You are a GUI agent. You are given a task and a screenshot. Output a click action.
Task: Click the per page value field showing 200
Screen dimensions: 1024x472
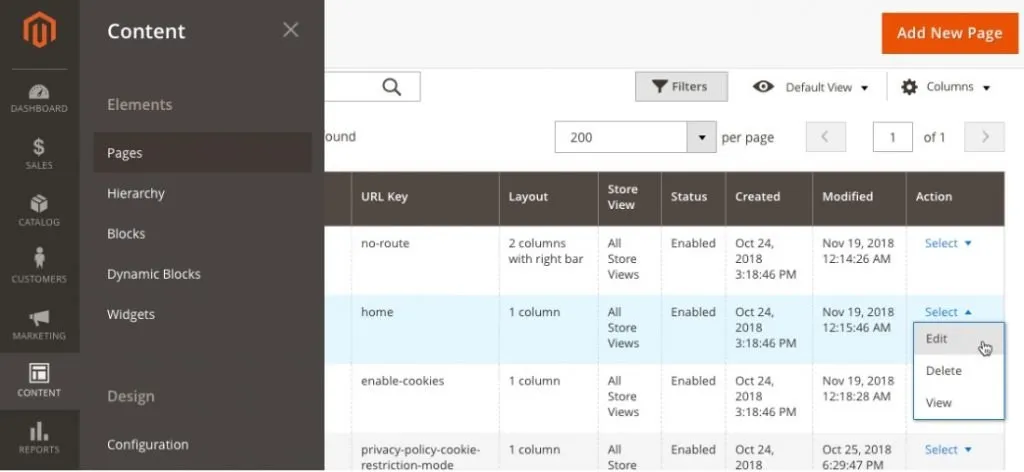(x=621, y=137)
